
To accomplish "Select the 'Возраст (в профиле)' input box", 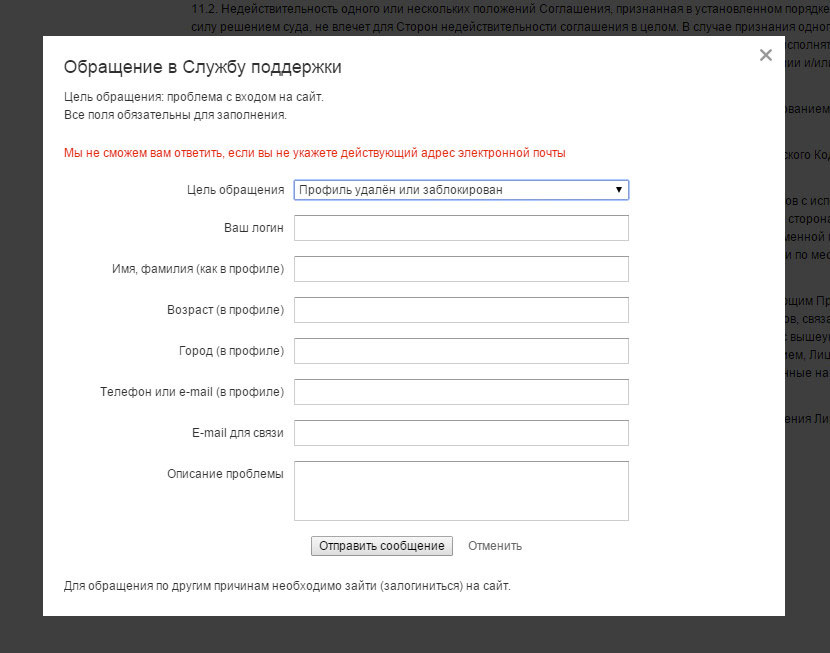I will click(x=461, y=310).
